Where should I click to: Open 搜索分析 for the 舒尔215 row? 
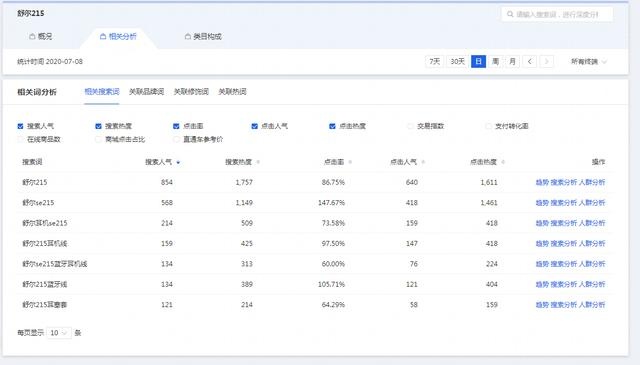(564, 182)
